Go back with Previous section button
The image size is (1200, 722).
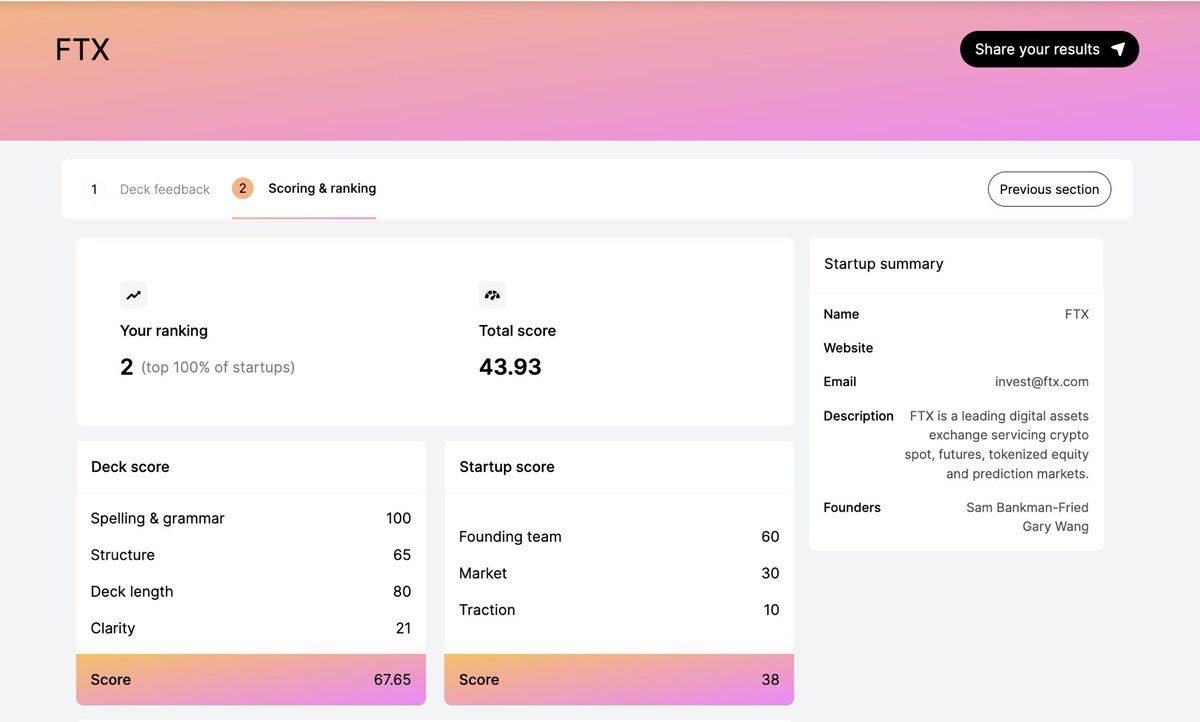tap(1049, 189)
